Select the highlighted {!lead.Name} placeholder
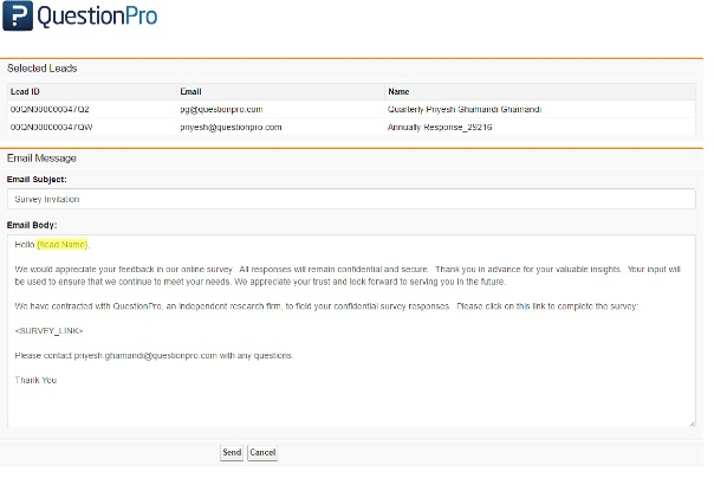The image size is (714, 478). click(62, 245)
